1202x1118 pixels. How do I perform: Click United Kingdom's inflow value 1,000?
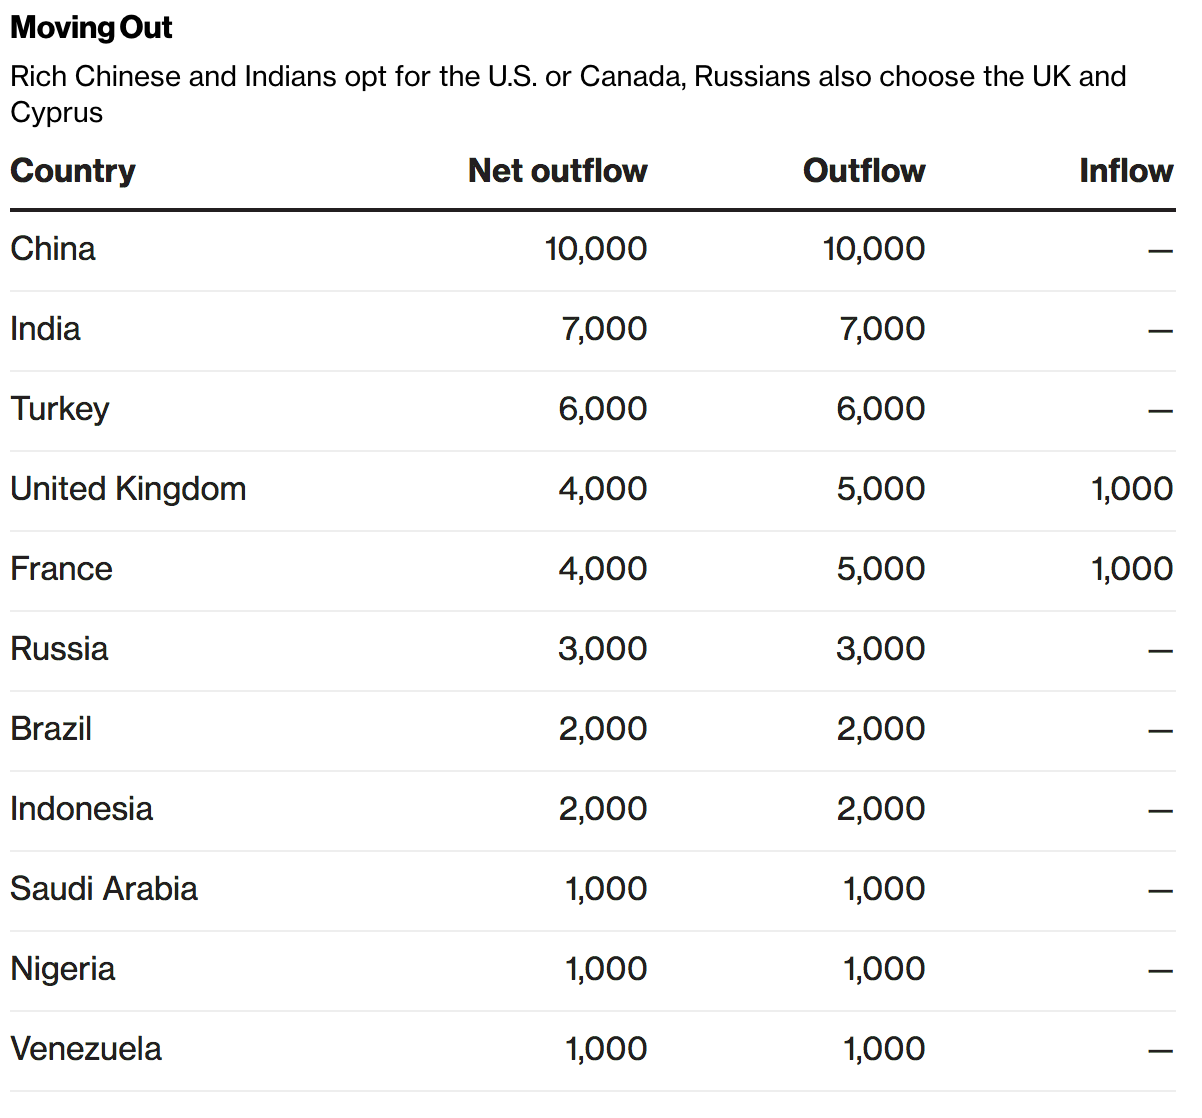click(x=1132, y=489)
